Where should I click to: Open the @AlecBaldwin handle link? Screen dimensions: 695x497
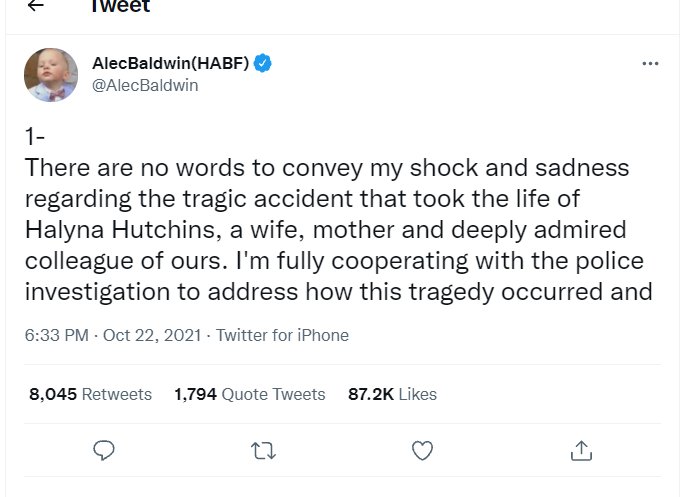(144, 85)
